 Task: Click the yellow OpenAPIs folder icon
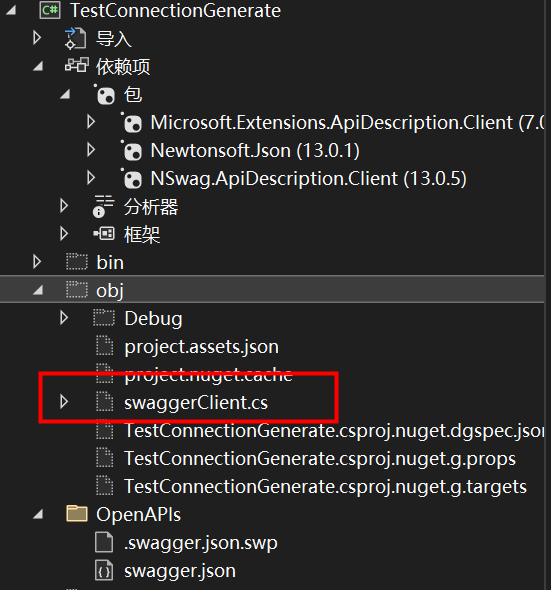(77, 514)
